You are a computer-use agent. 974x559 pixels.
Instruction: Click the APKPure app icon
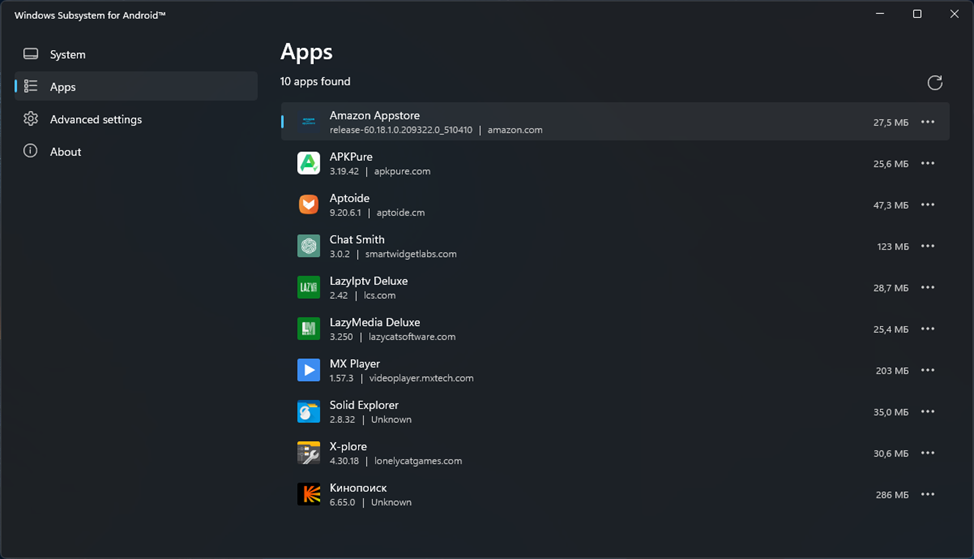click(309, 163)
